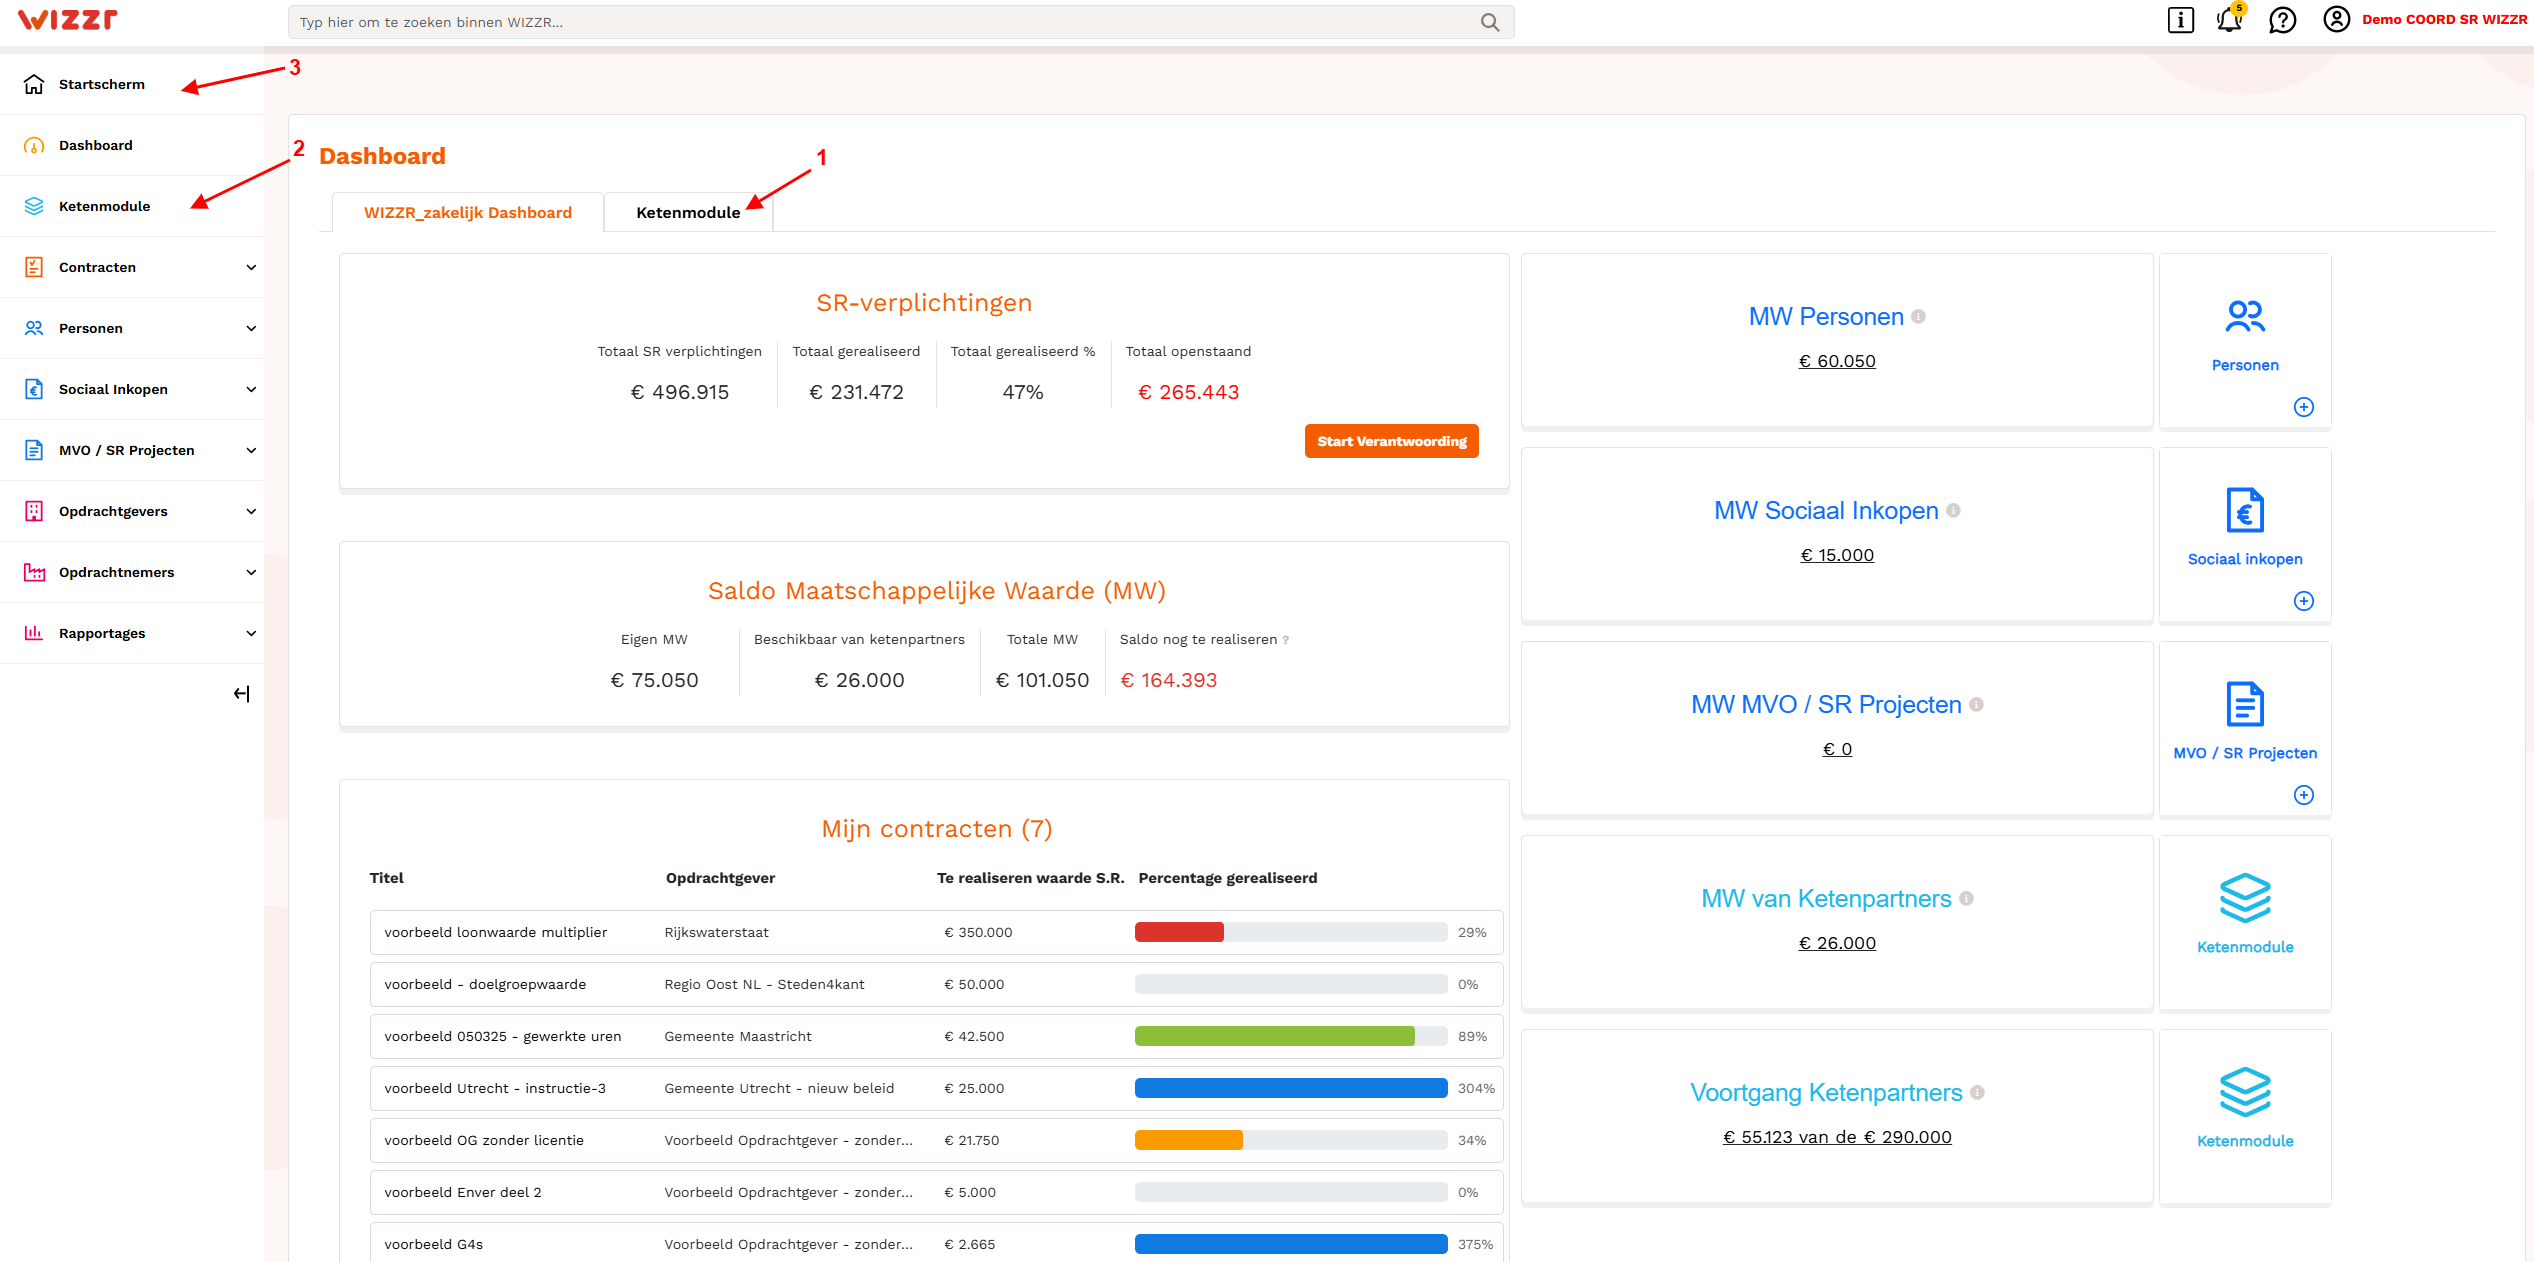Click € 265.443 Totaal openstaand value
This screenshot has height=1262, width=2534.
point(1188,392)
